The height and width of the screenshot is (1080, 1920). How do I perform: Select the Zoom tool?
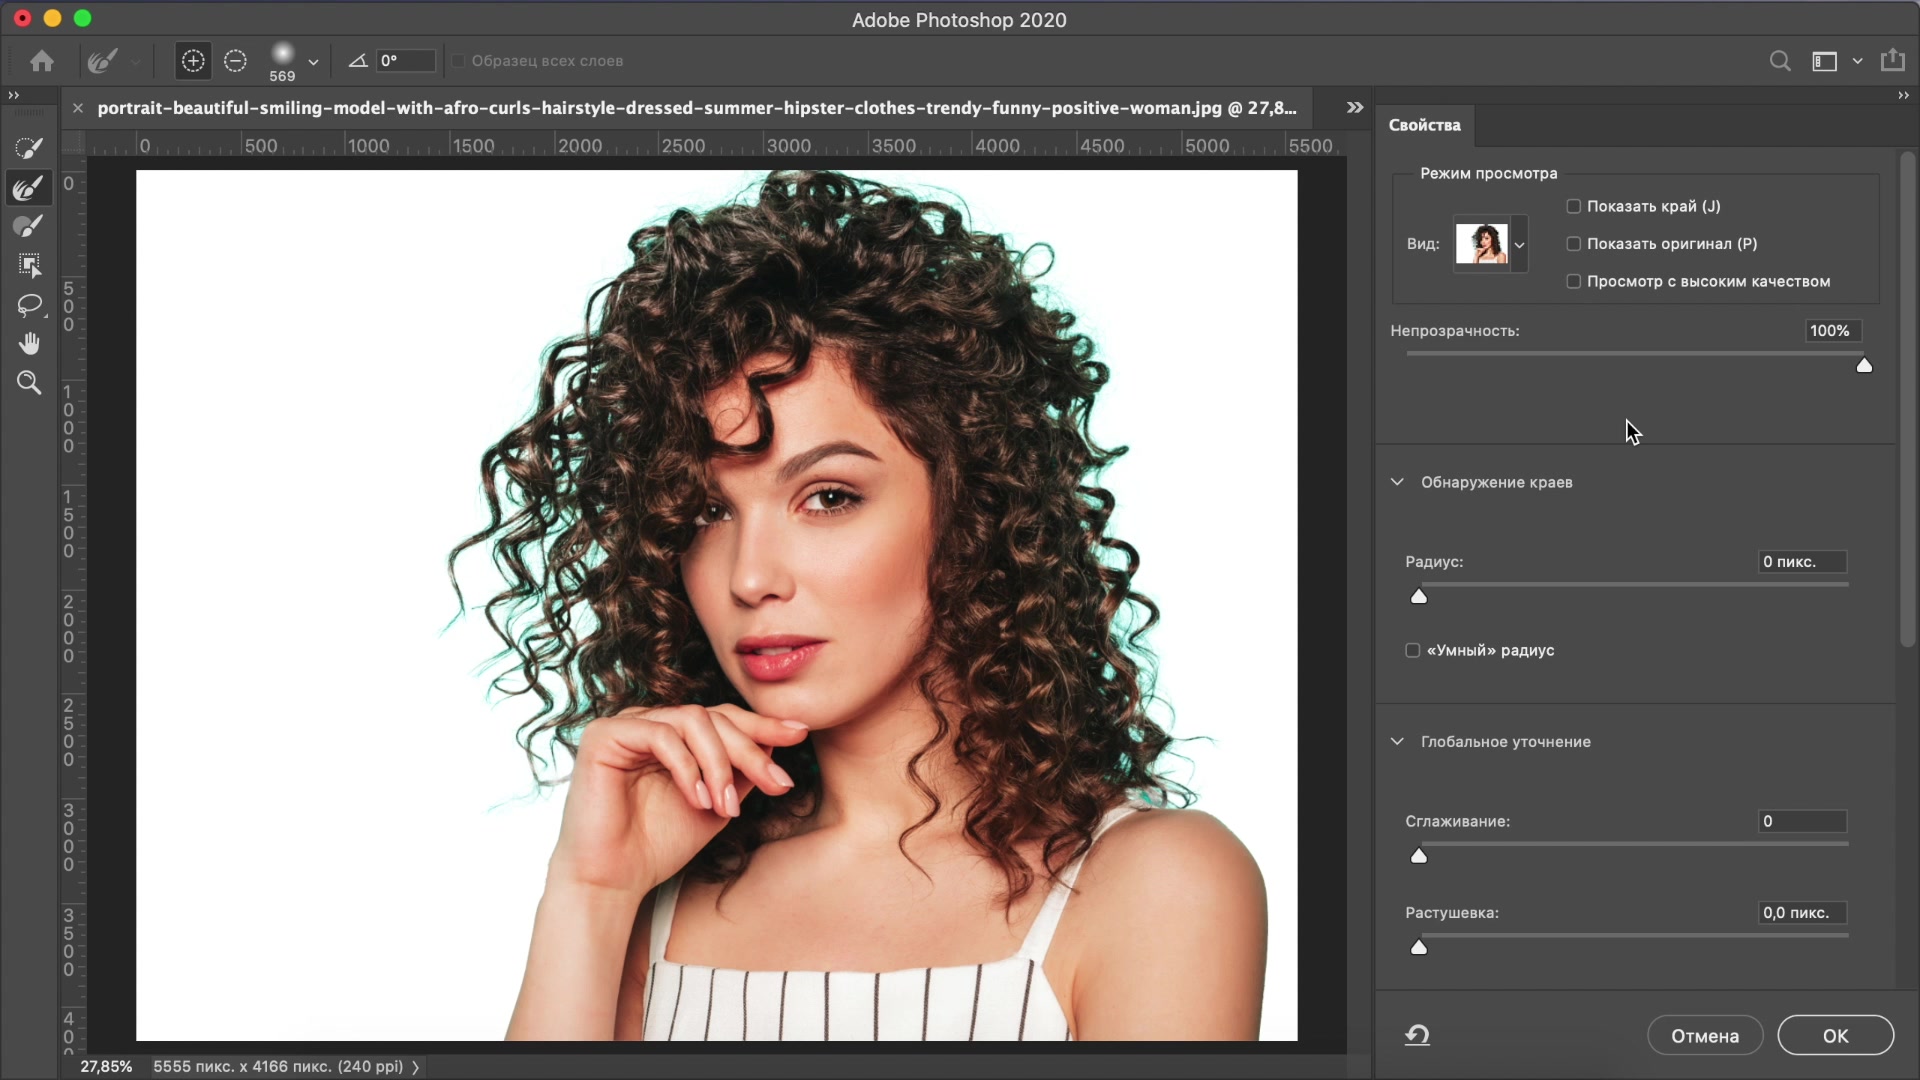[29, 383]
